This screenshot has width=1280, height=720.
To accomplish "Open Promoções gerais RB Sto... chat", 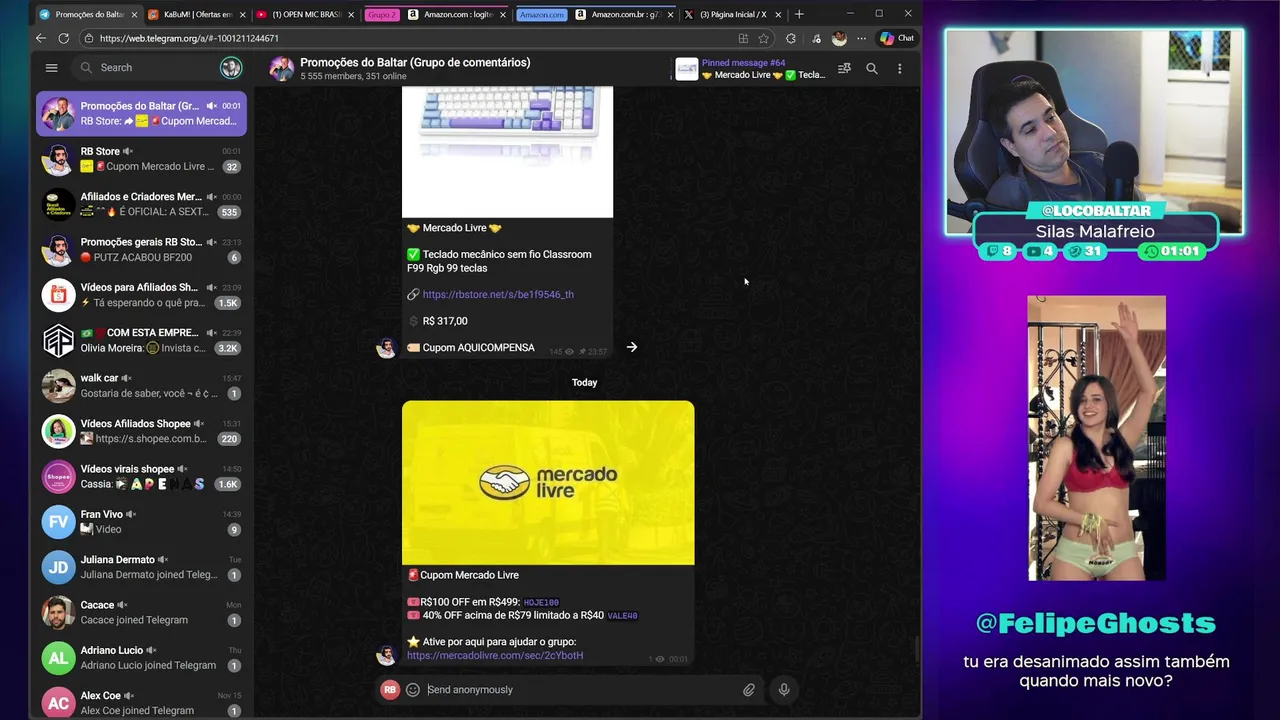I will click(141, 250).
